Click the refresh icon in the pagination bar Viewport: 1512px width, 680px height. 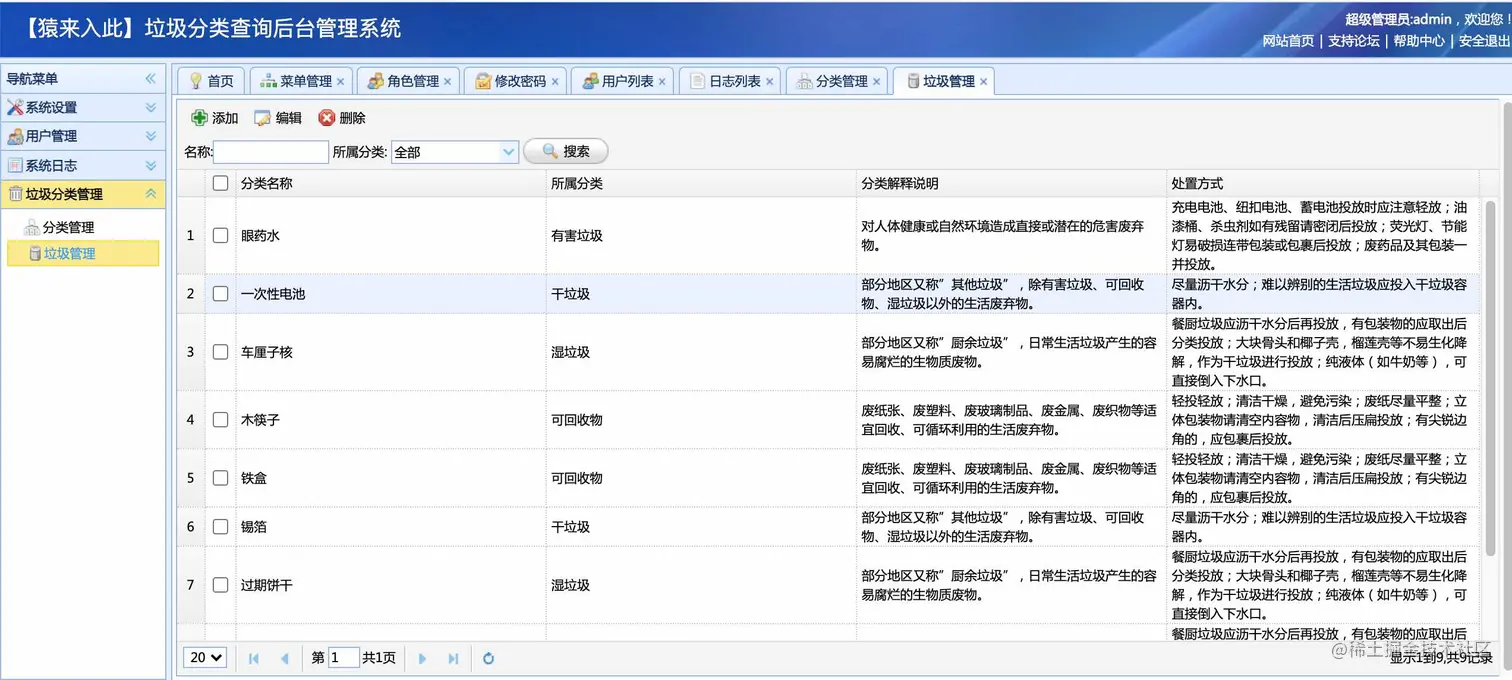click(x=488, y=658)
